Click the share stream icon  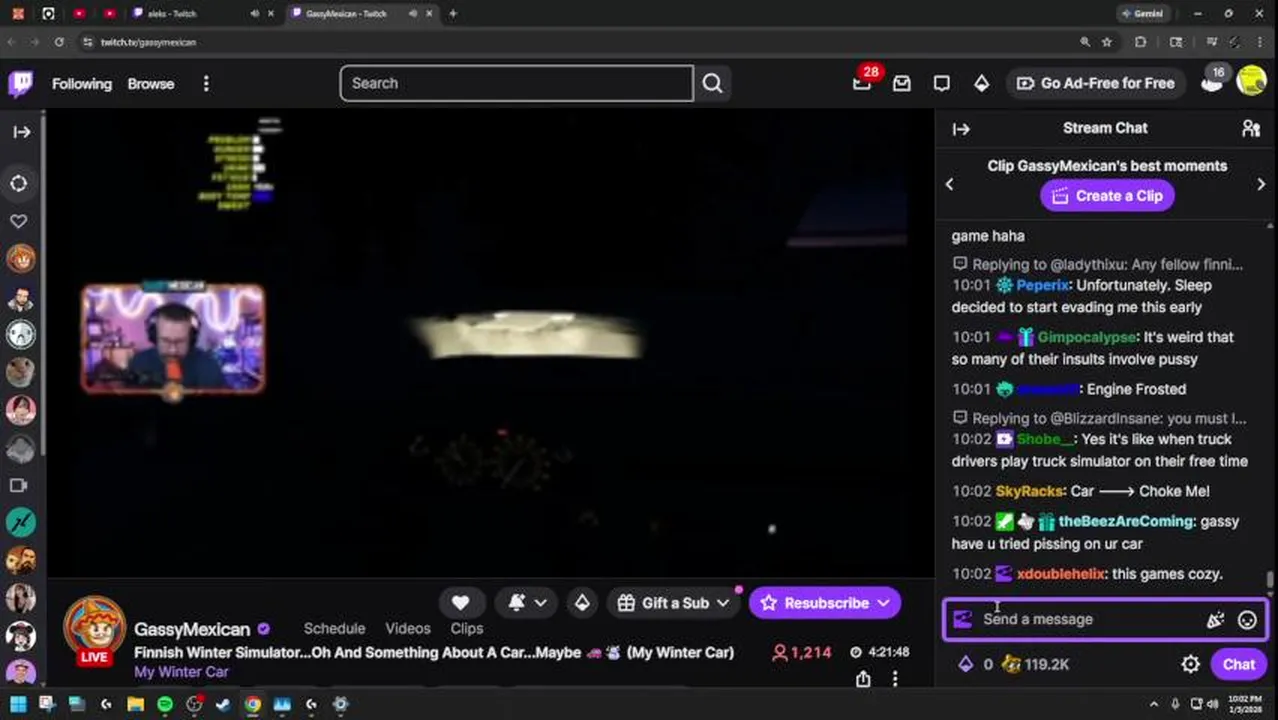point(863,679)
